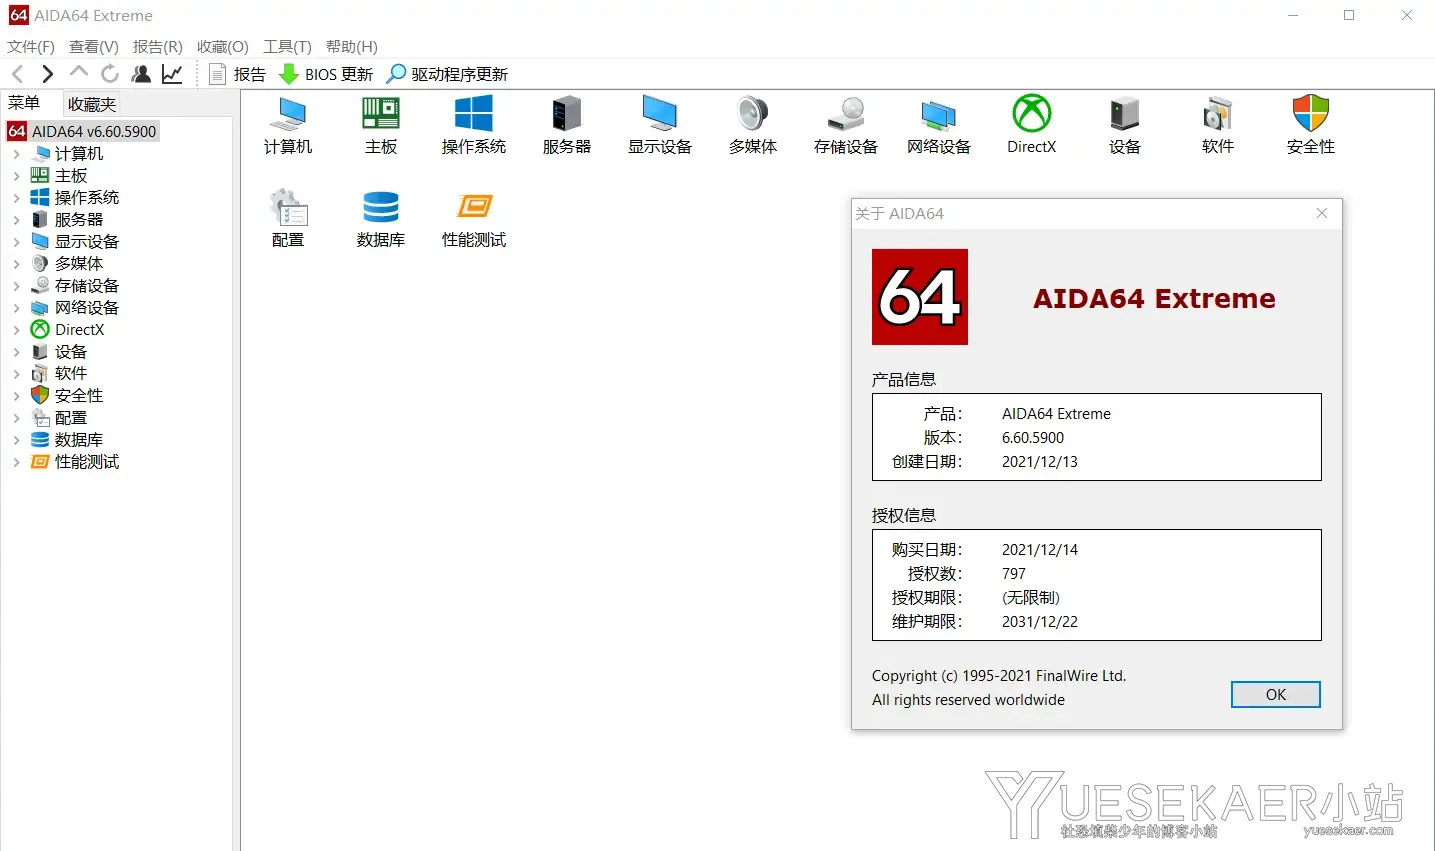Expand the 网络设备 tree node arrow

16,308
